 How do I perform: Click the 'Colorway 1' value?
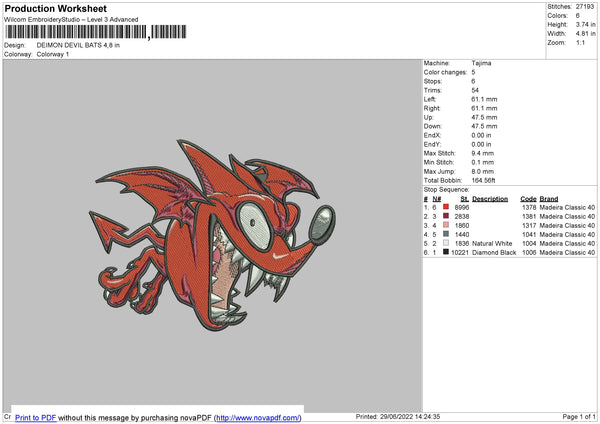coord(53,54)
